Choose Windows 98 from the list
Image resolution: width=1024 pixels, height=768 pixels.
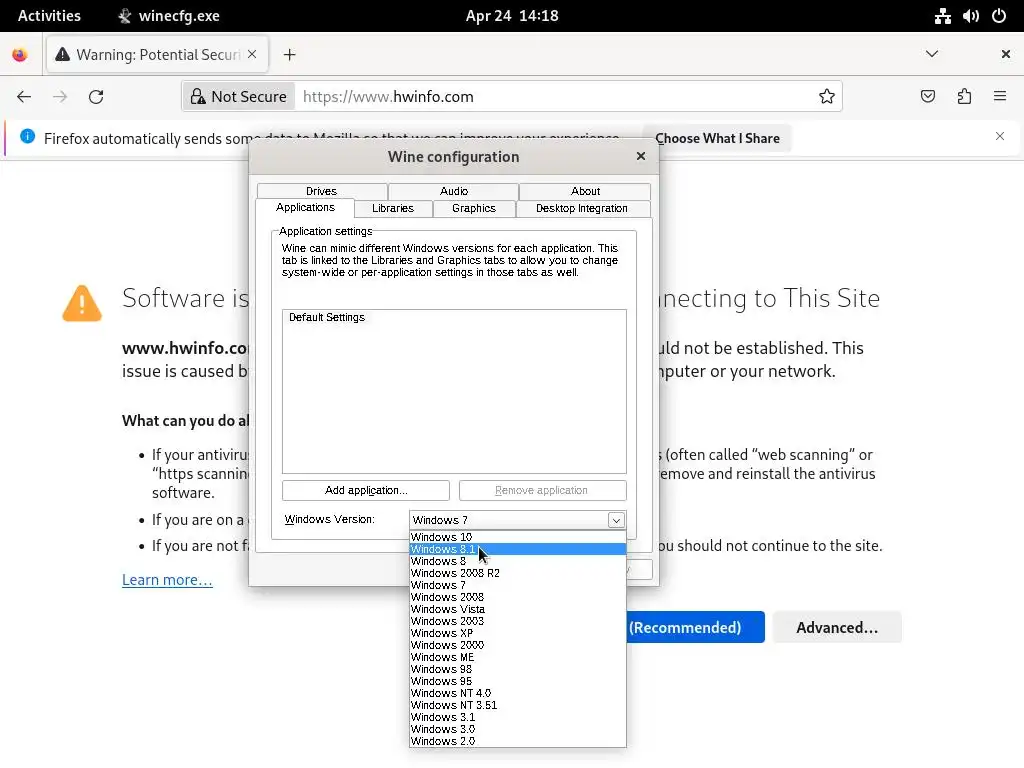(x=517, y=669)
